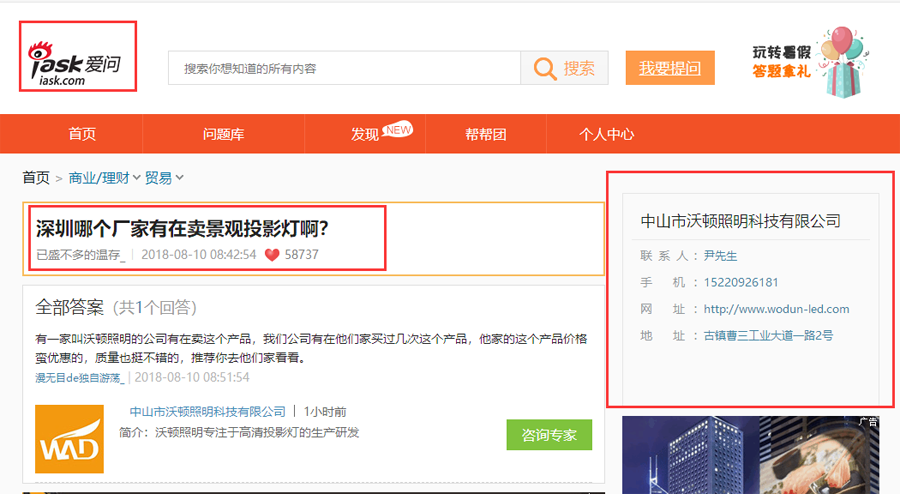
Task: Expand the 商业/理财 category dropdown
Action: tap(104, 178)
